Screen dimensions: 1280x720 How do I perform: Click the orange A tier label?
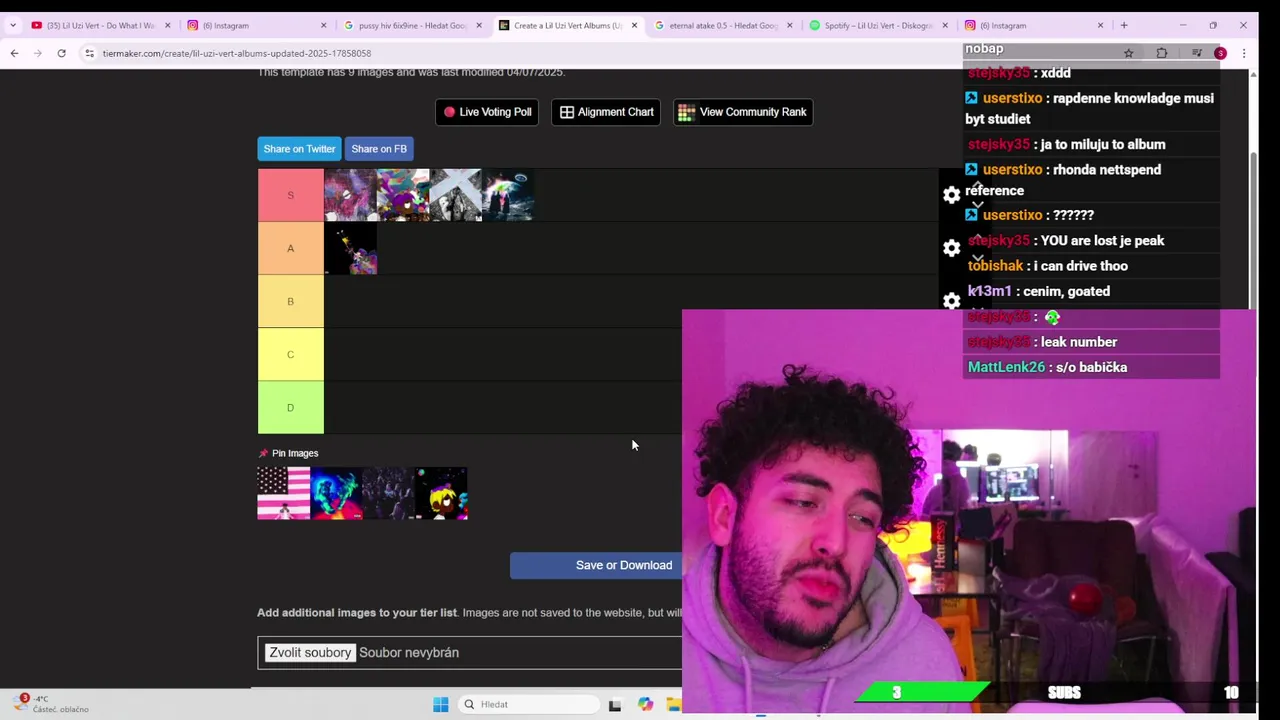point(291,248)
